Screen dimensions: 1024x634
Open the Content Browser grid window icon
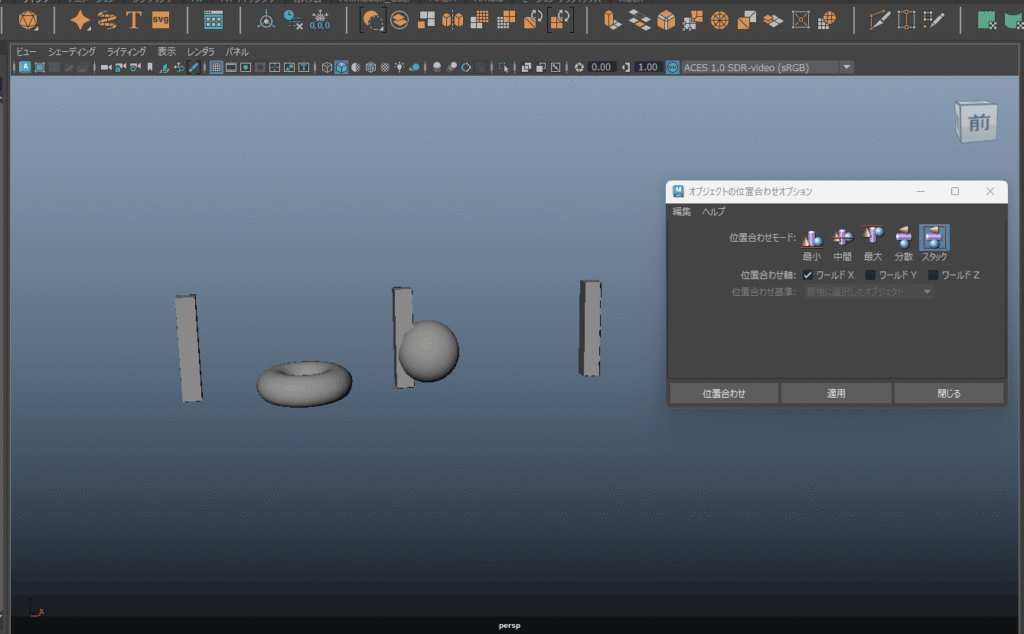tap(213, 20)
